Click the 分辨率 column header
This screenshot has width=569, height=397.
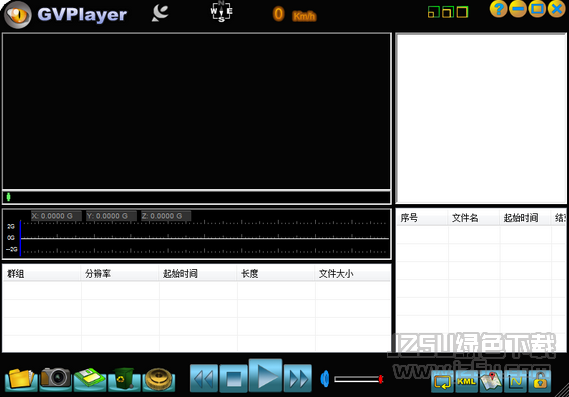(x=98, y=274)
